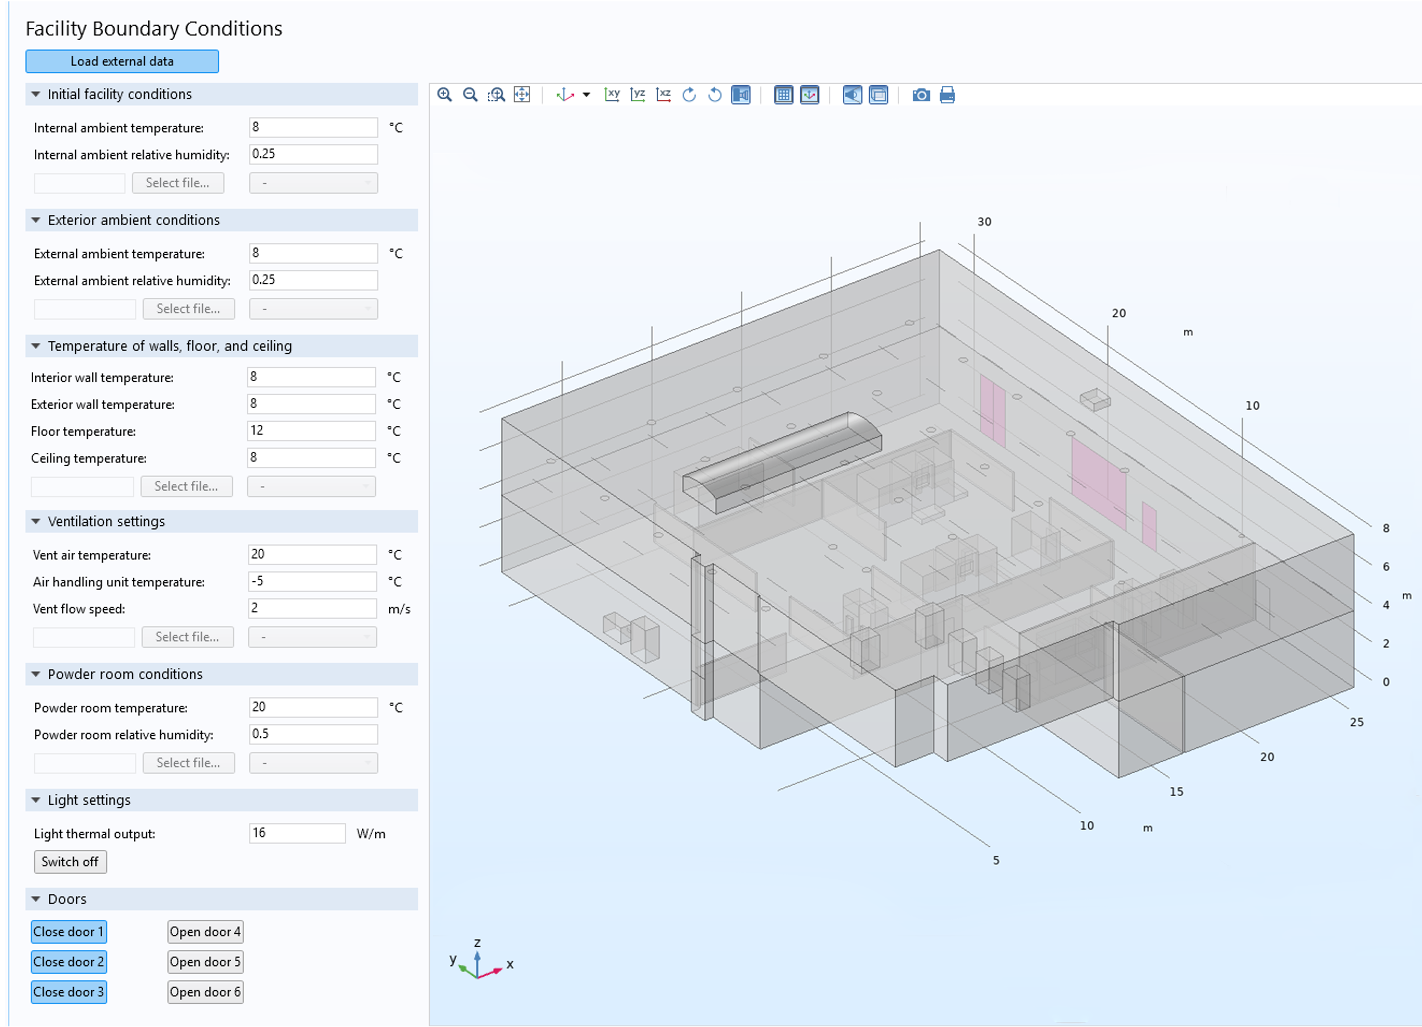This screenshot has height=1027, width=1422.
Task: Take a snapshot with the camera icon
Action: tap(920, 94)
